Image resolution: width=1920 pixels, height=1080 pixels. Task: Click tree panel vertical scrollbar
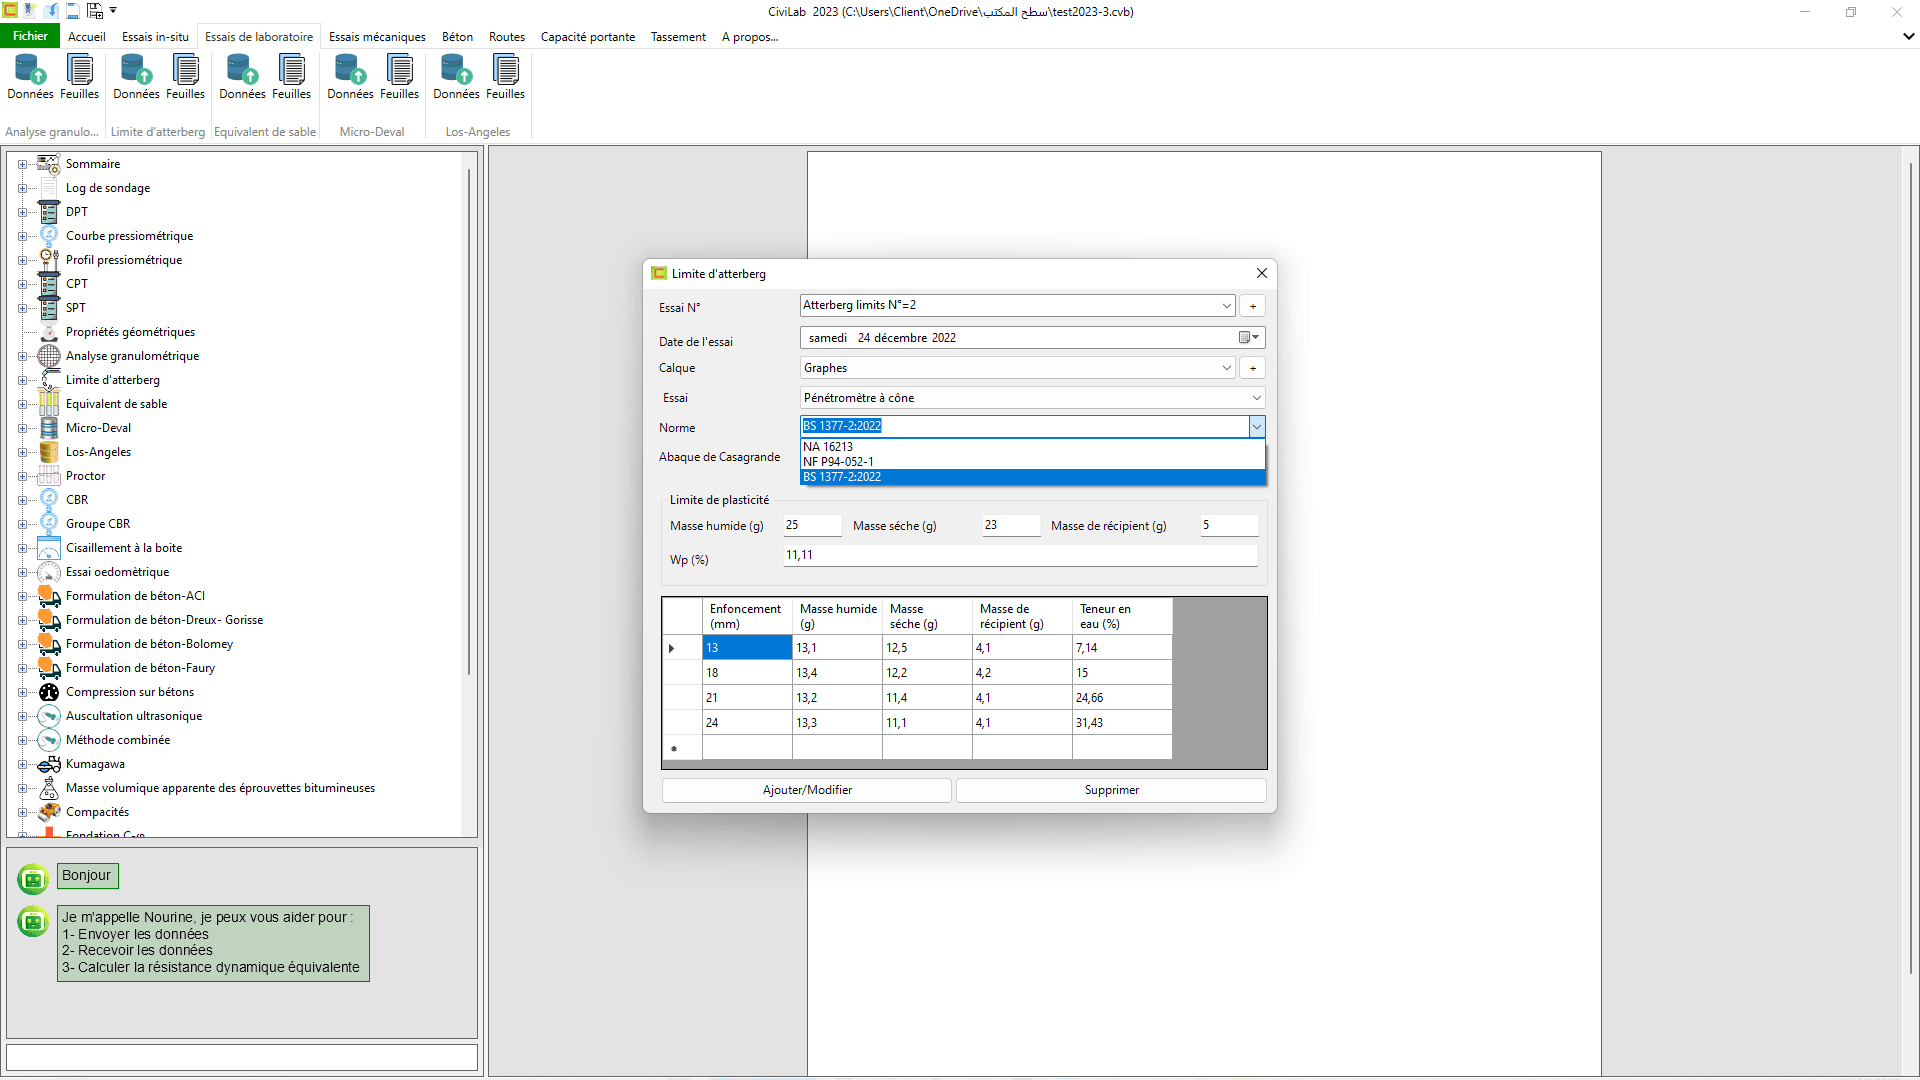(469, 420)
